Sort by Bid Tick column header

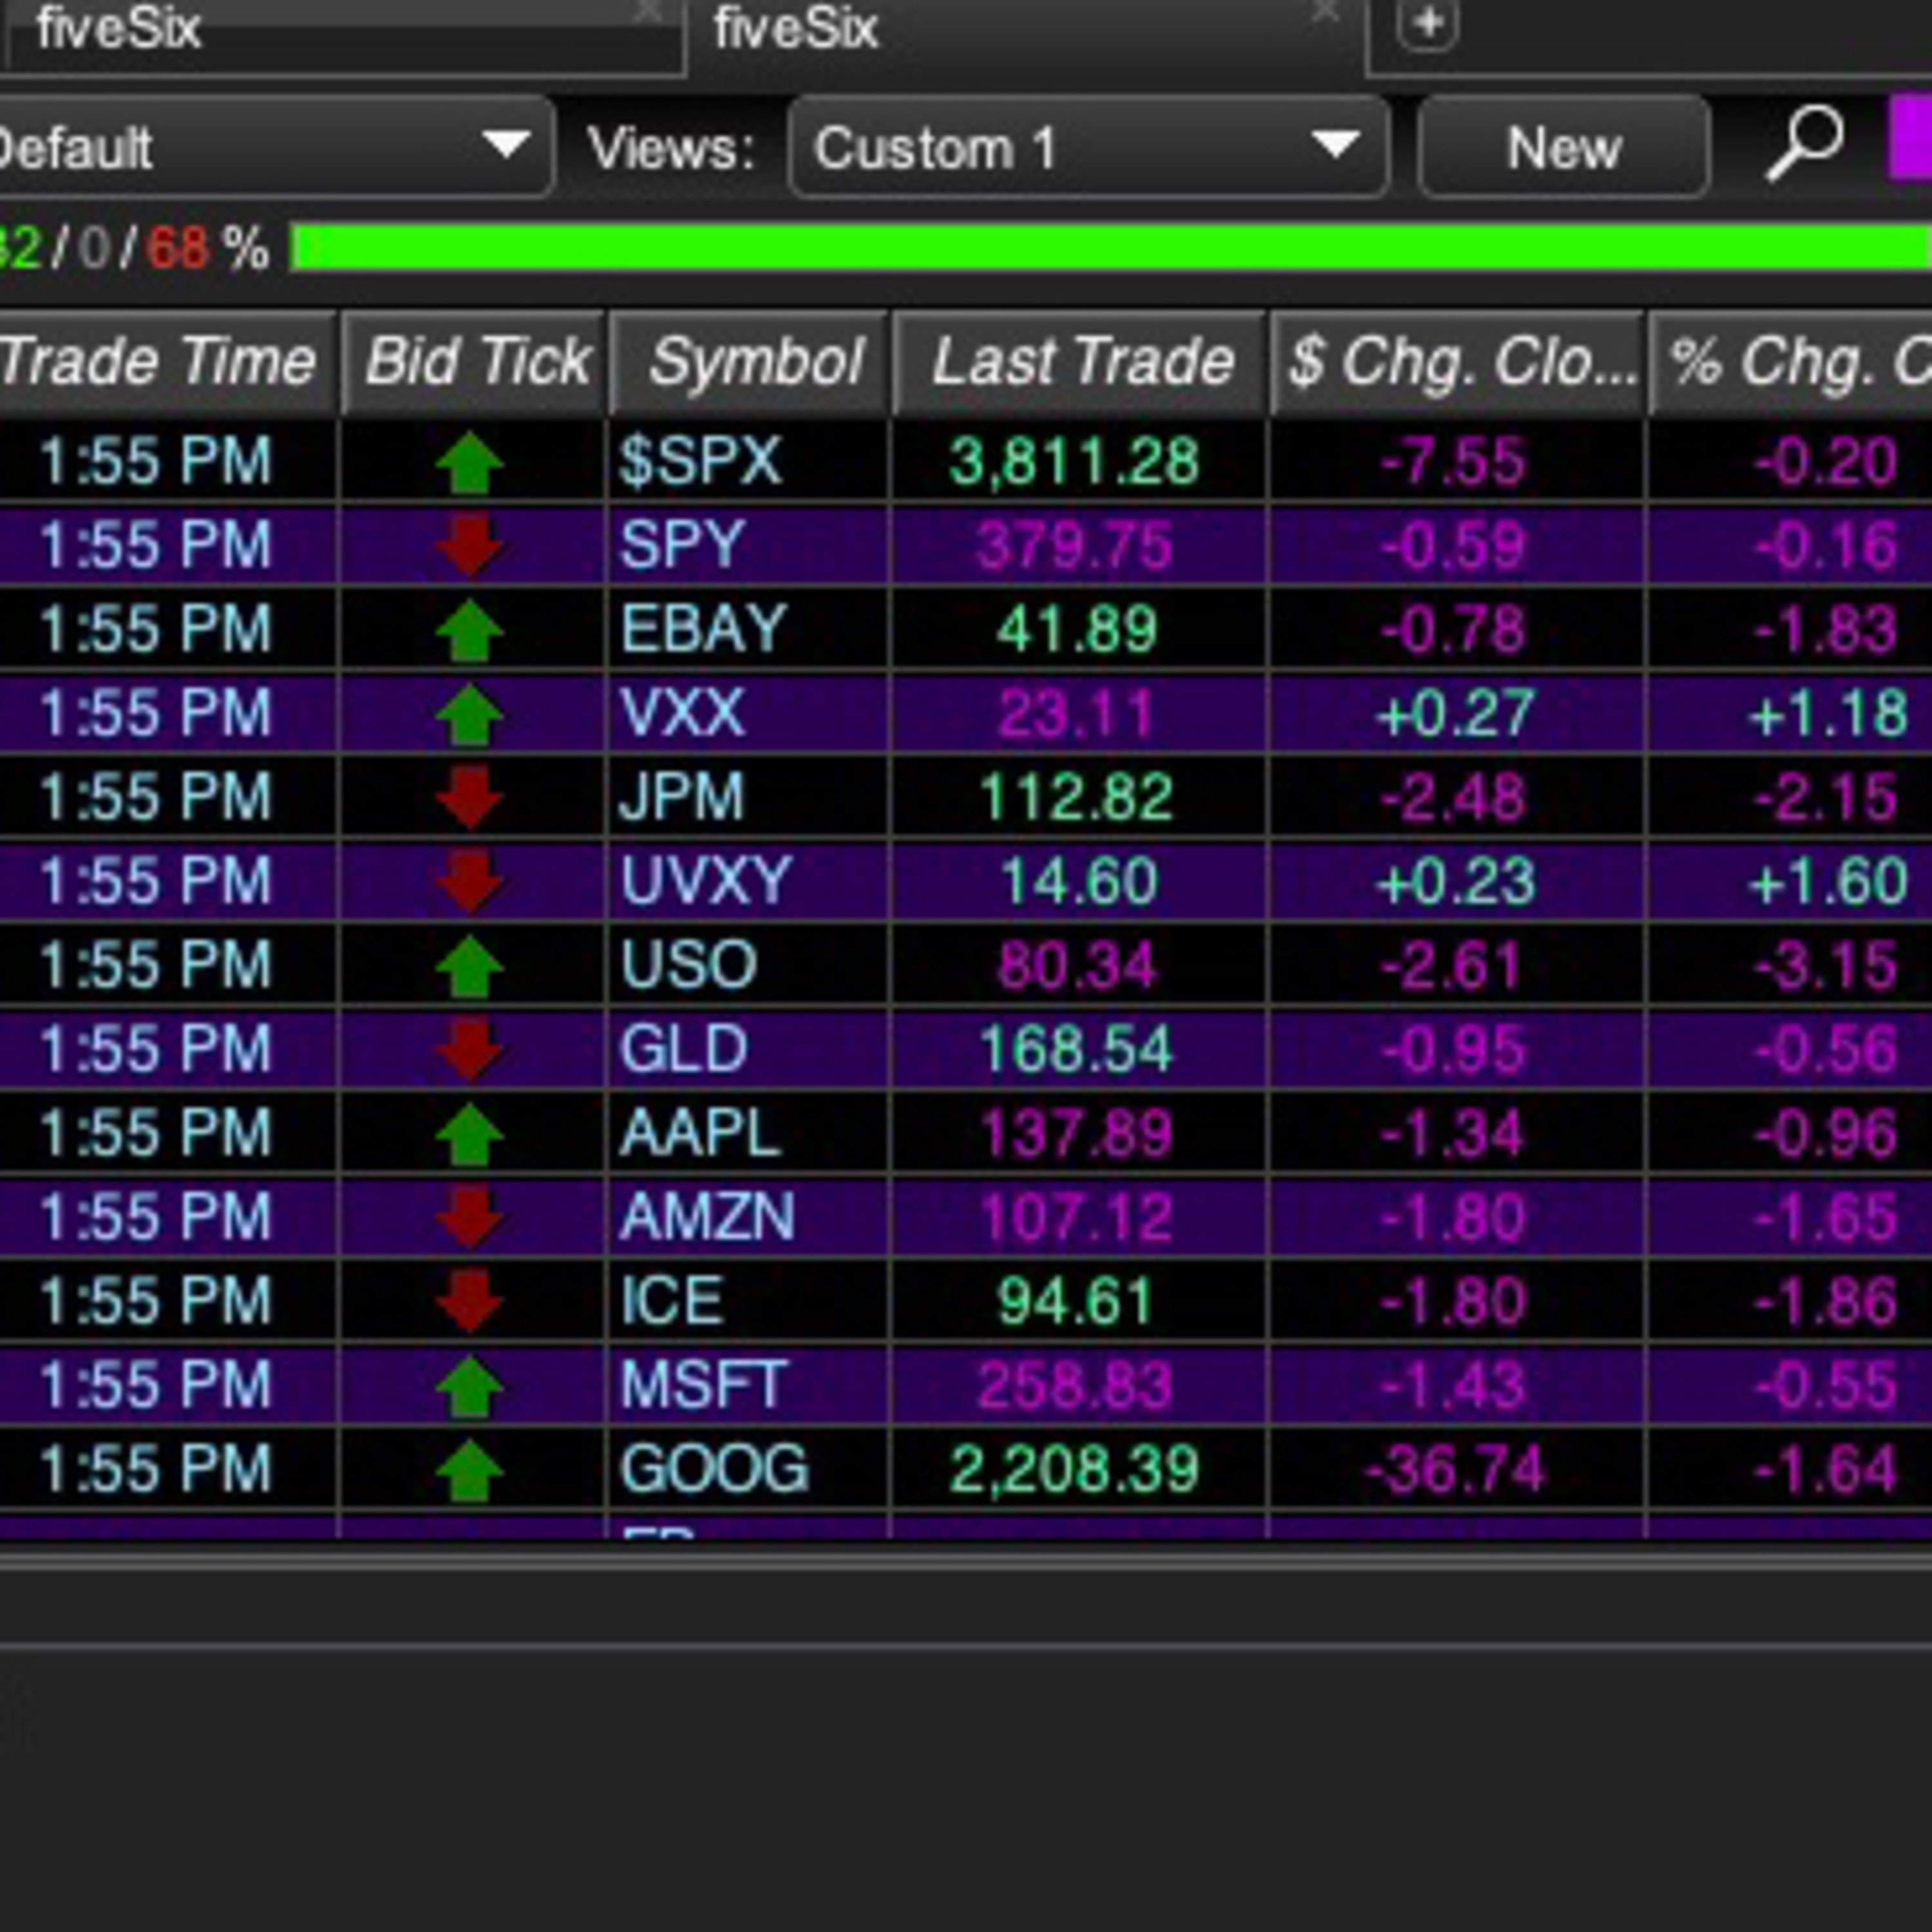tap(474, 362)
